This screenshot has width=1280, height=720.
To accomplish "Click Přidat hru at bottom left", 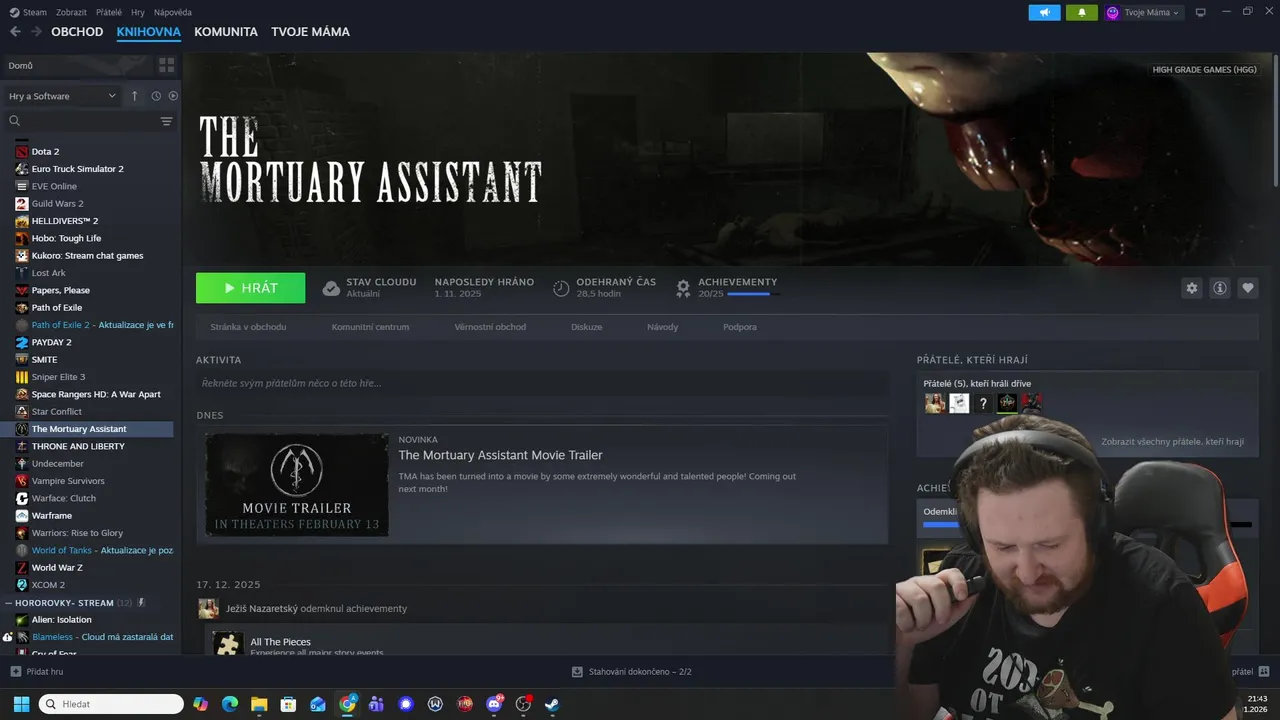I will coord(37,672).
